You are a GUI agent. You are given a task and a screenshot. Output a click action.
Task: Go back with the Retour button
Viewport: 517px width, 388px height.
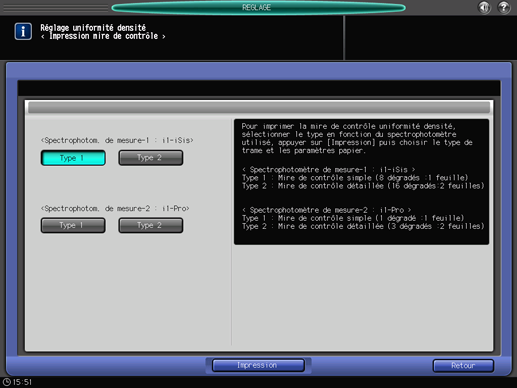[x=463, y=366]
